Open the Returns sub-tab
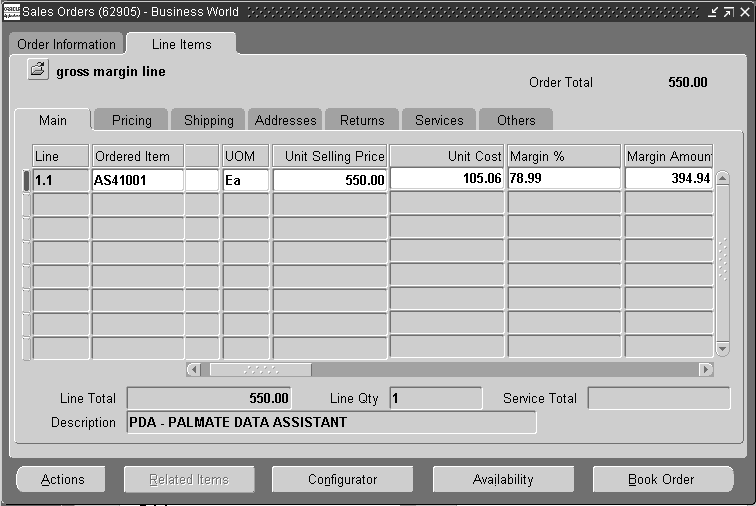The height and width of the screenshot is (506, 756). 362,120
